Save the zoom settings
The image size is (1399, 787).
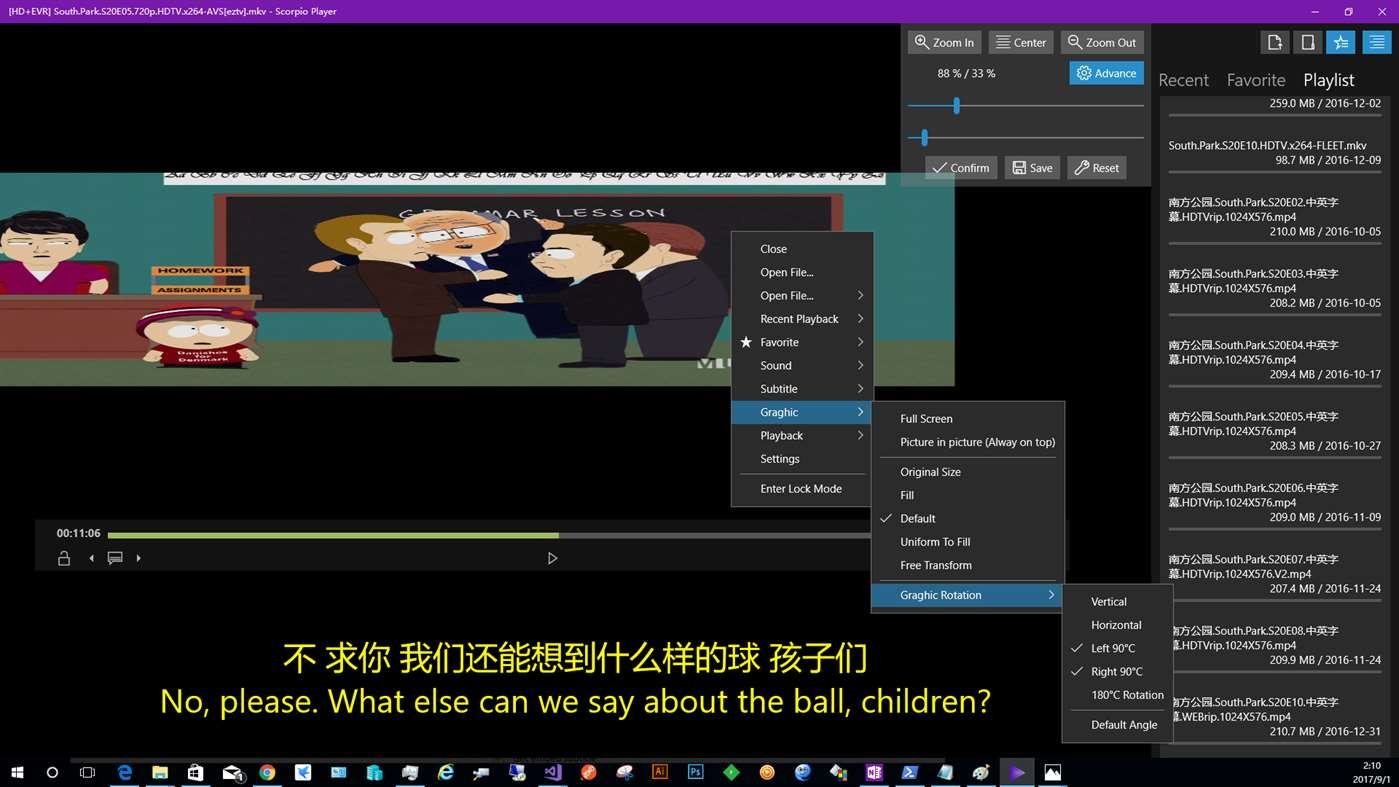[1031, 167]
